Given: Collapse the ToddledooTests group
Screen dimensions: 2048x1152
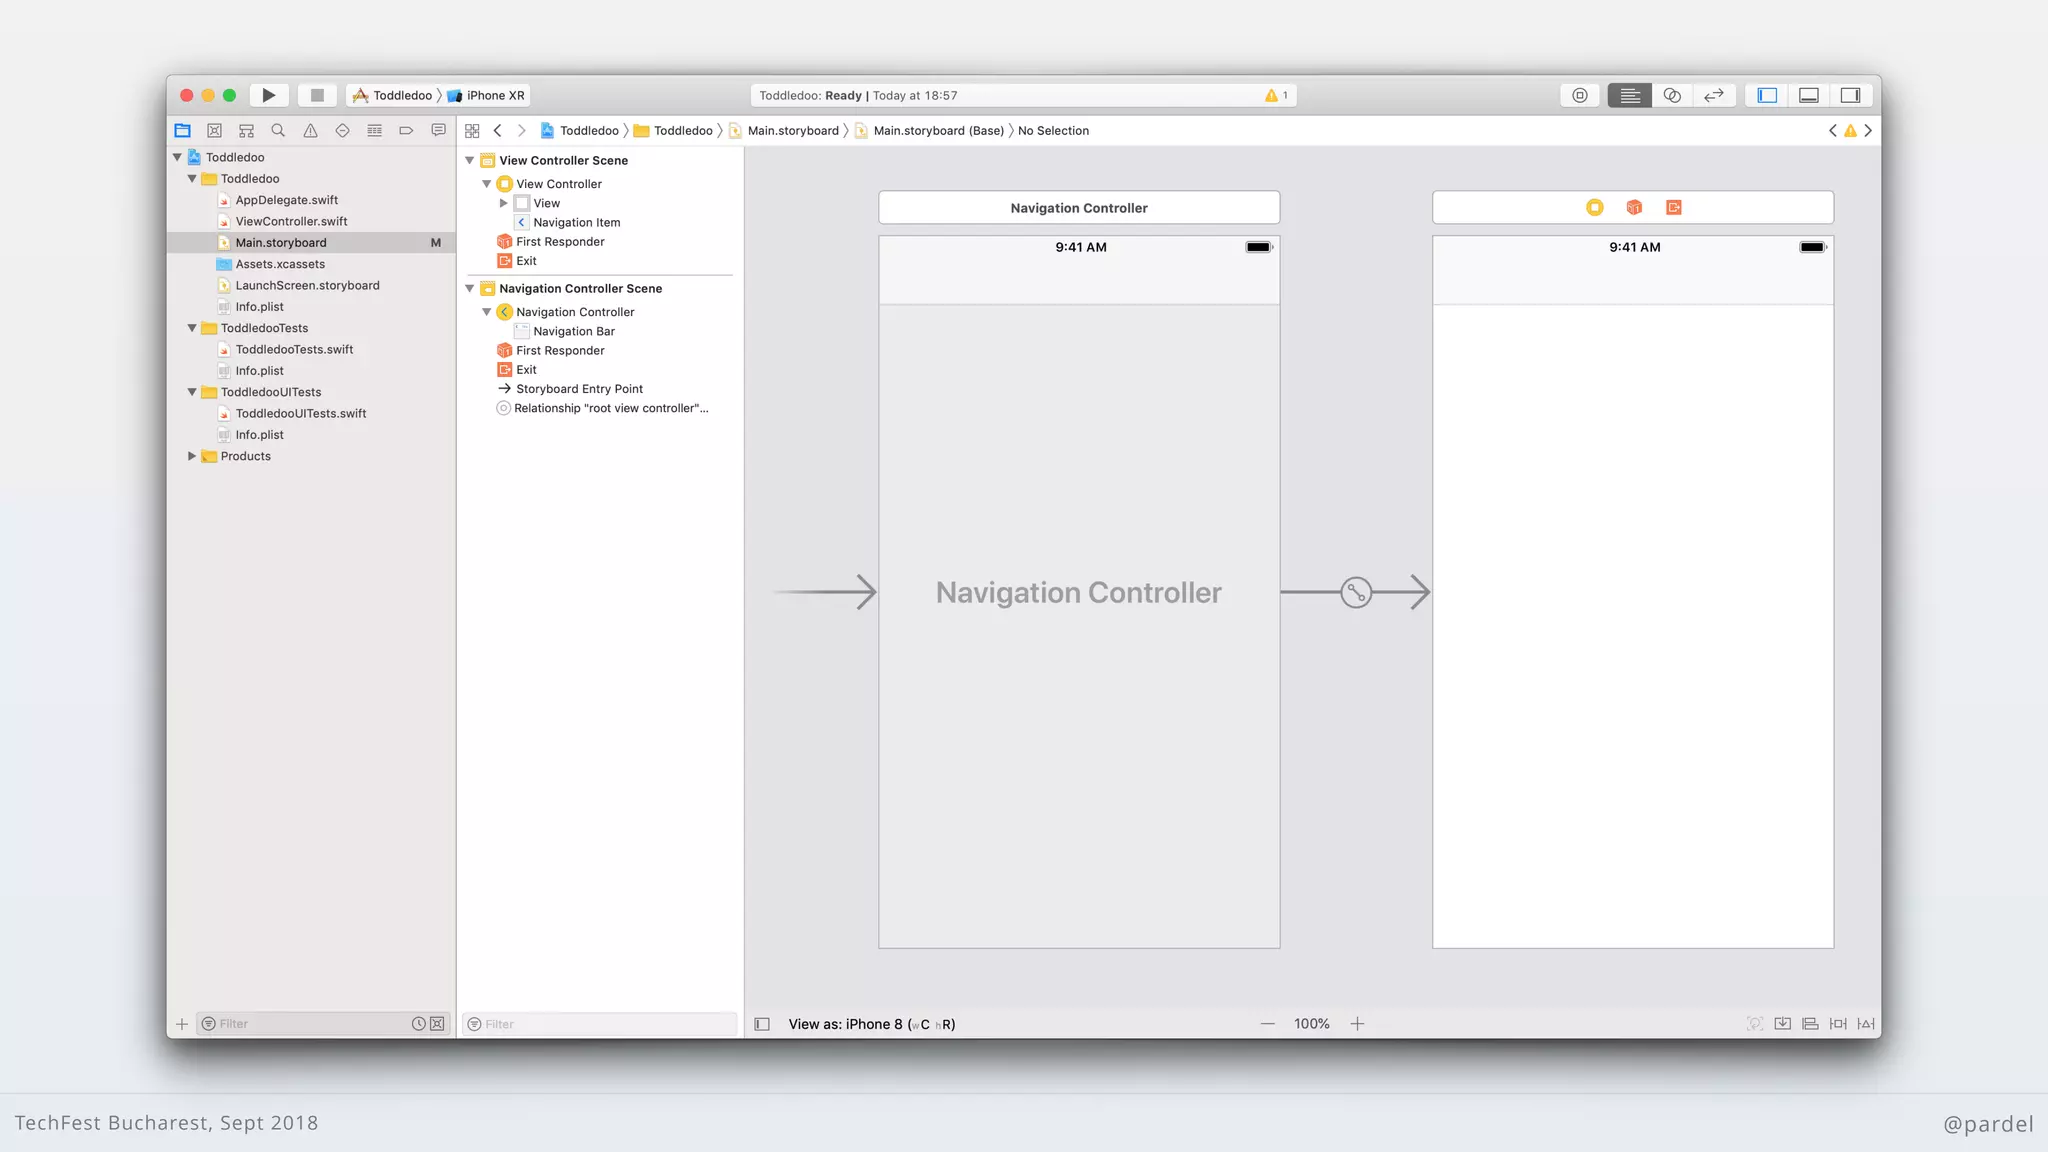Looking at the screenshot, I should pyautogui.click(x=192, y=328).
